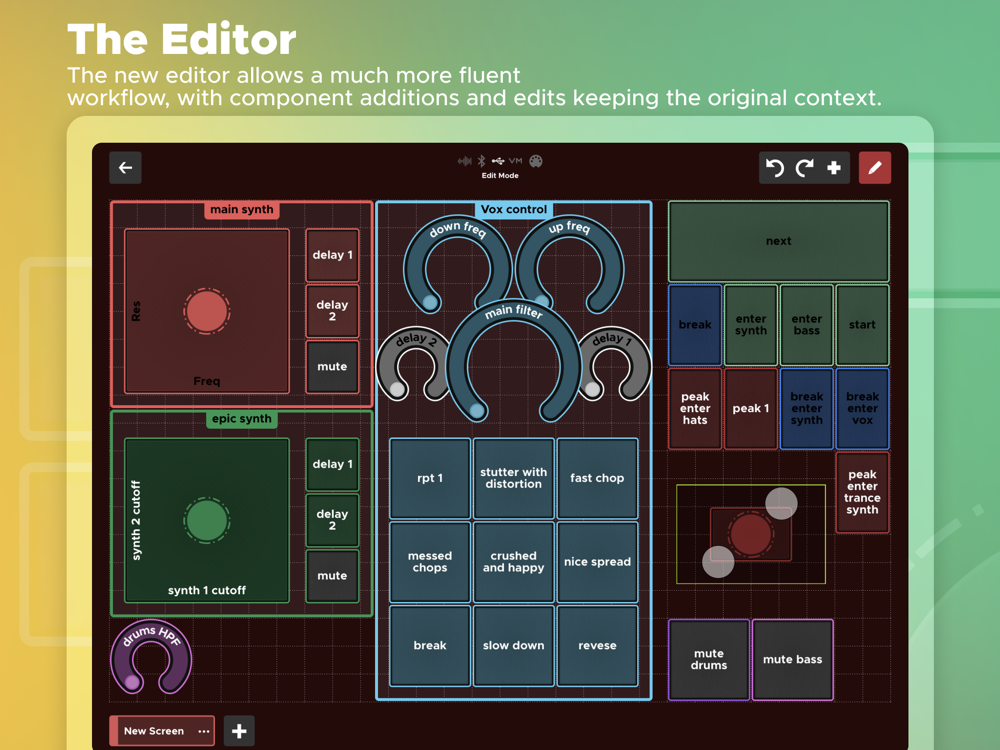Screen dimensions: 1000x750
Task: Tap the crushed and happy pad
Action: (x=513, y=562)
